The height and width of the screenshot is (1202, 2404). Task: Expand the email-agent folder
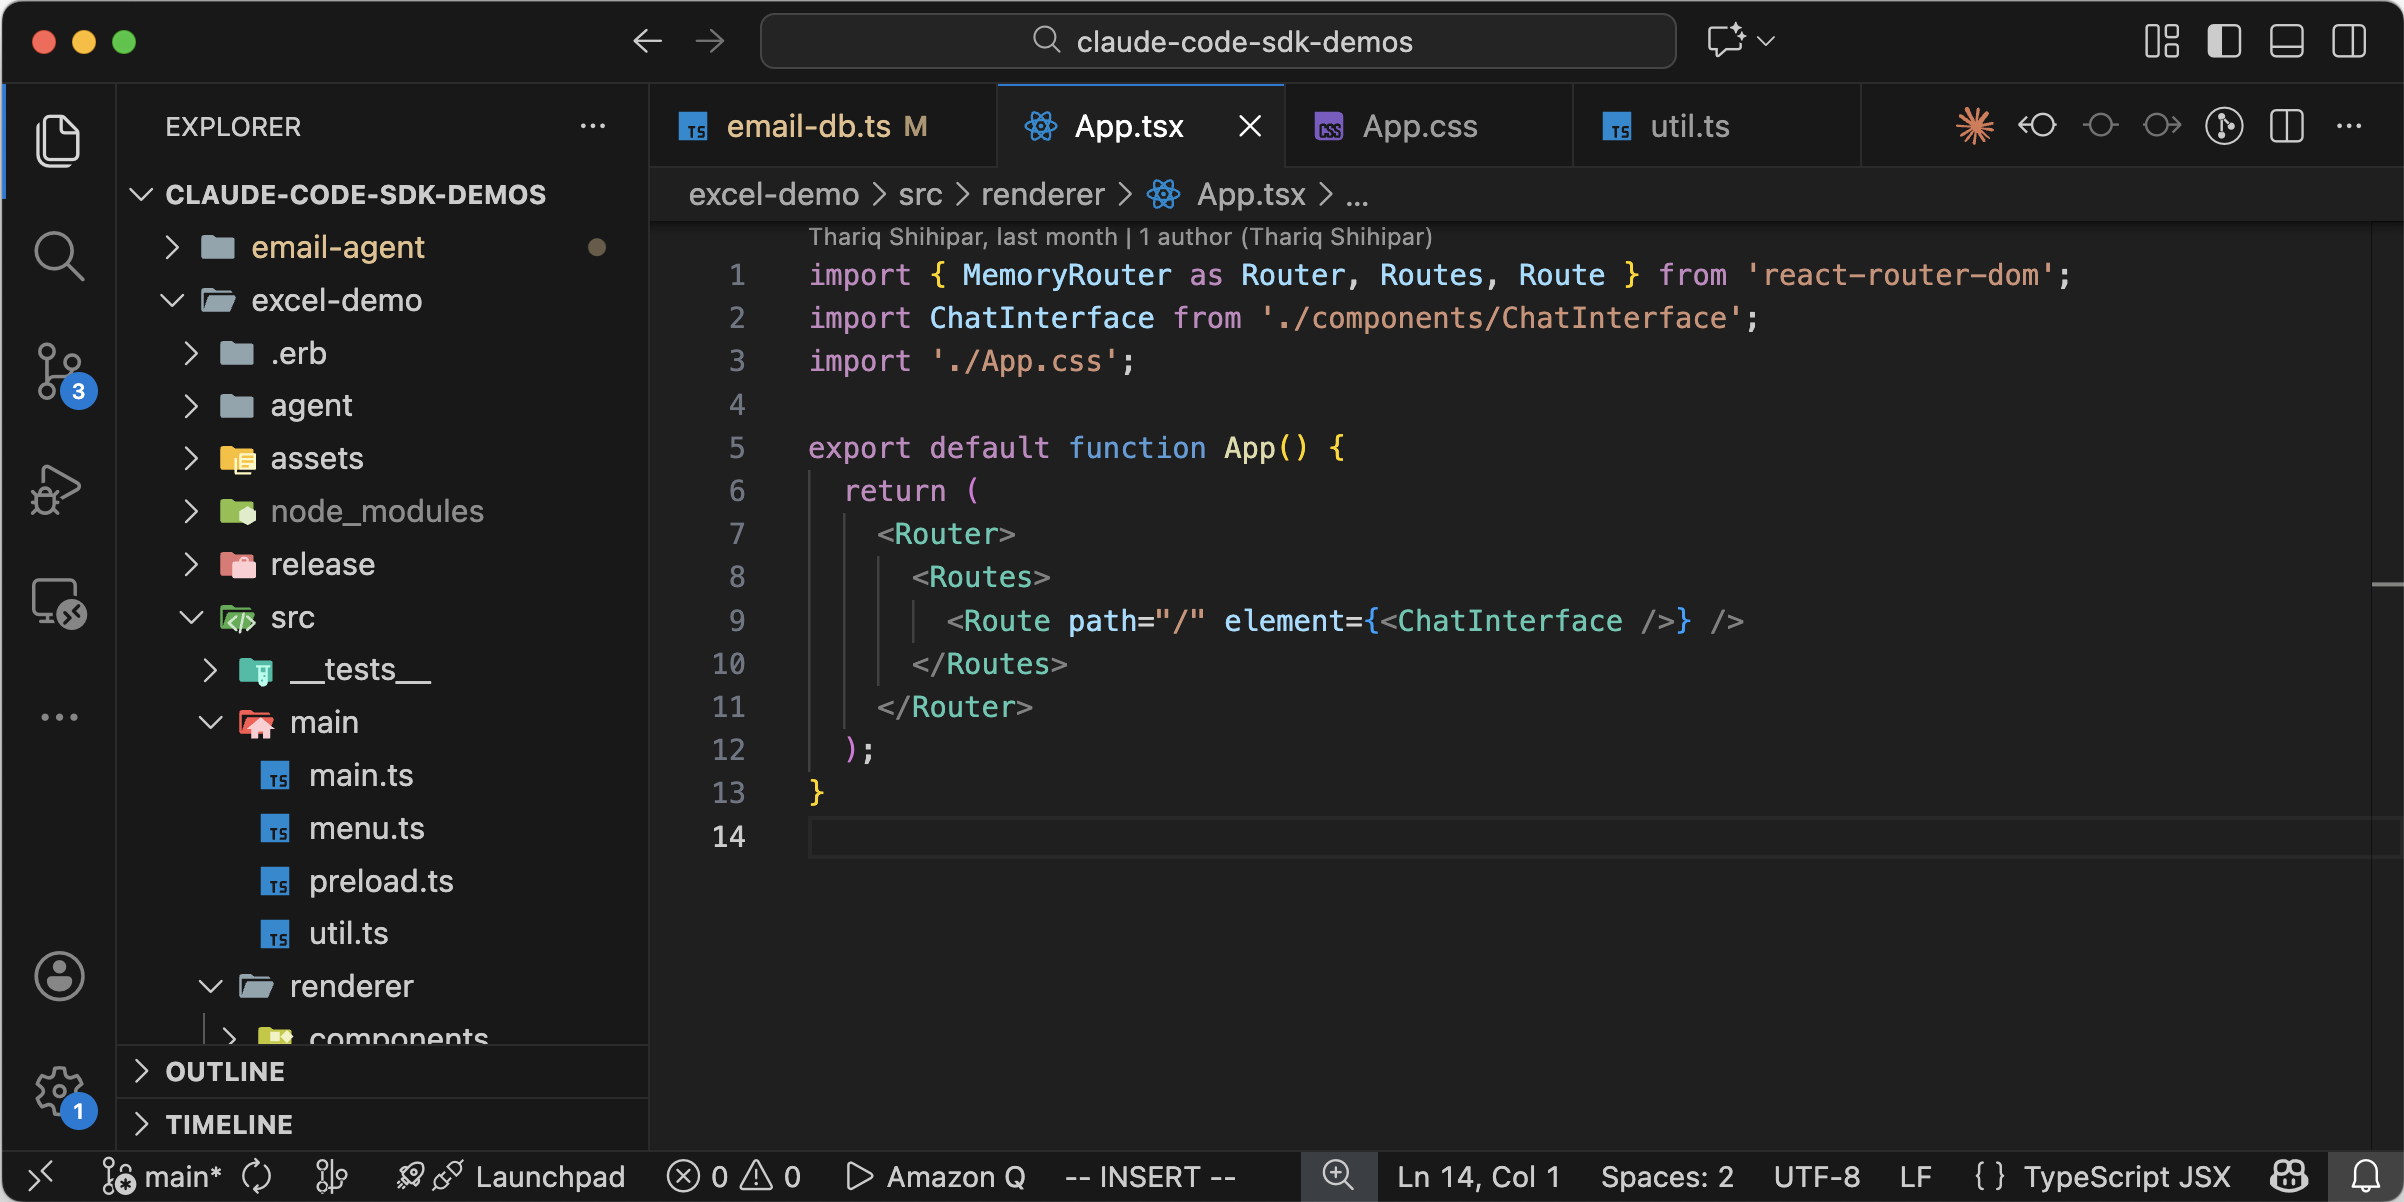[337, 247]
